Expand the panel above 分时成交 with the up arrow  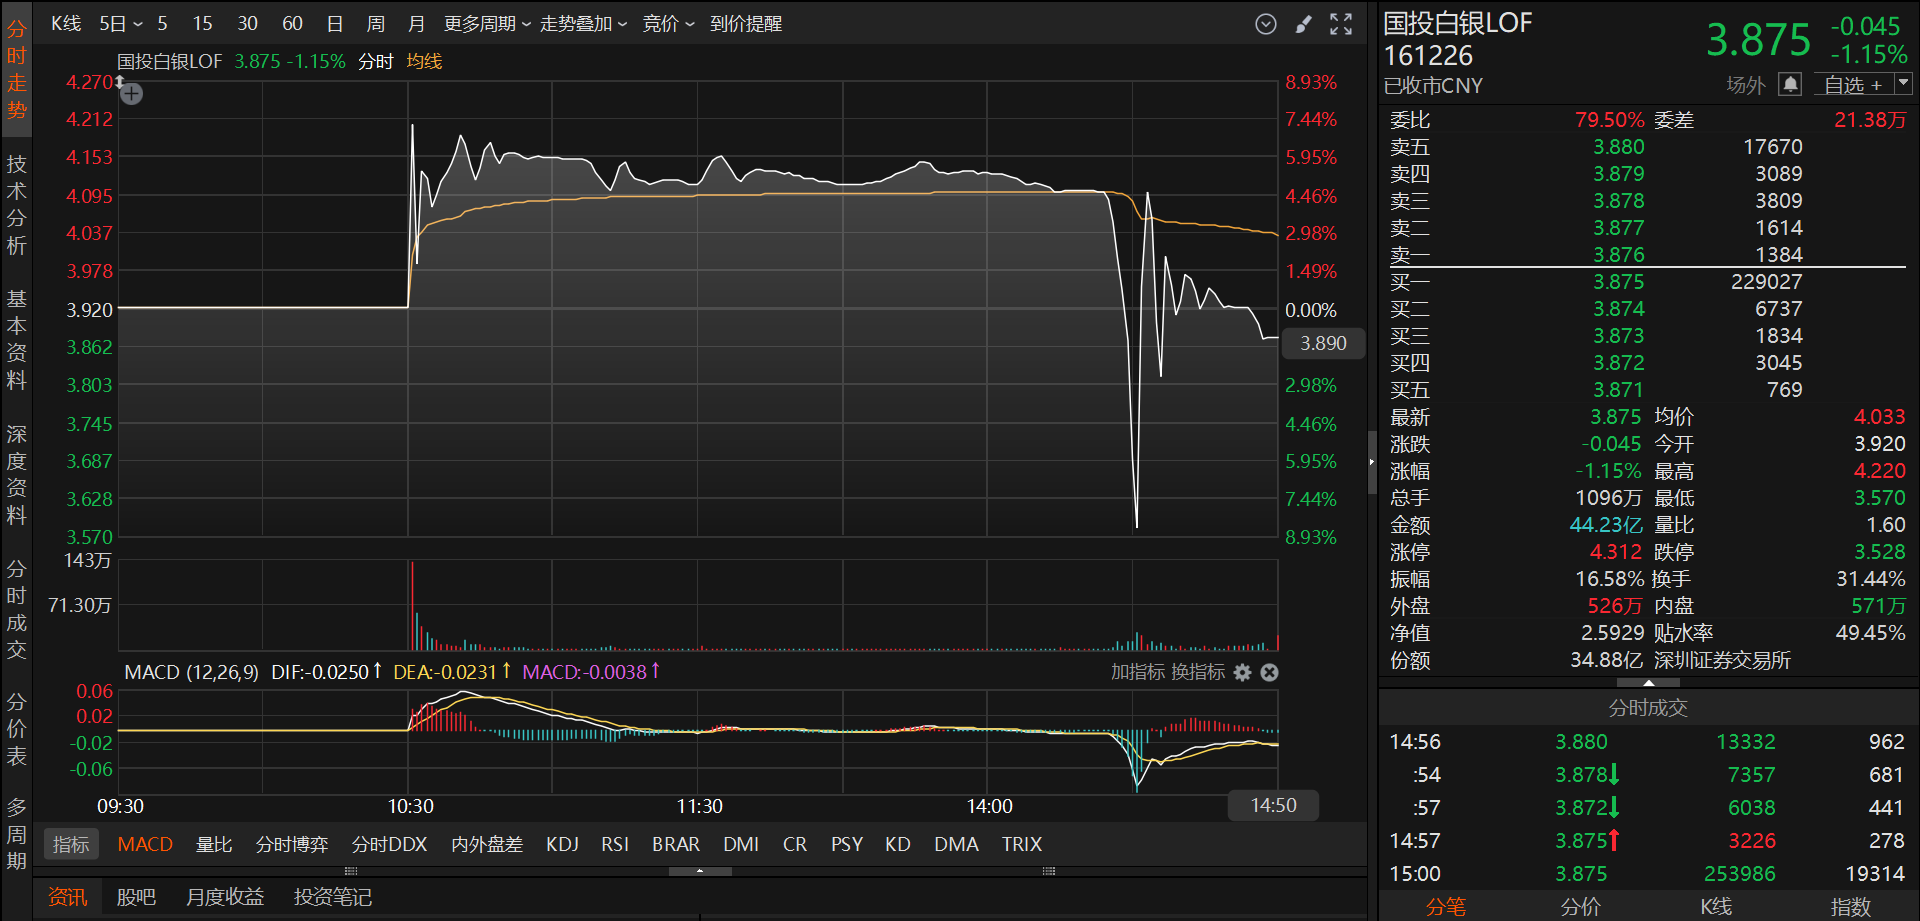point(1648,683)
